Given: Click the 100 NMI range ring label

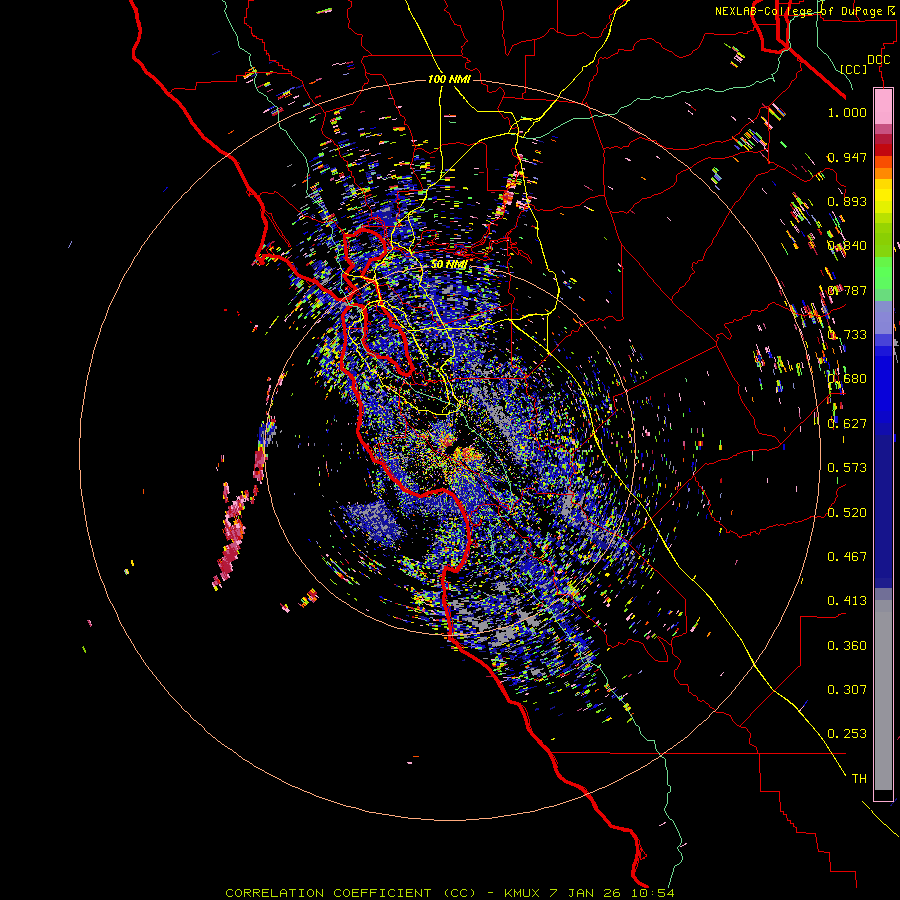Looking at the screenshot, I should (x=449, y=79).
